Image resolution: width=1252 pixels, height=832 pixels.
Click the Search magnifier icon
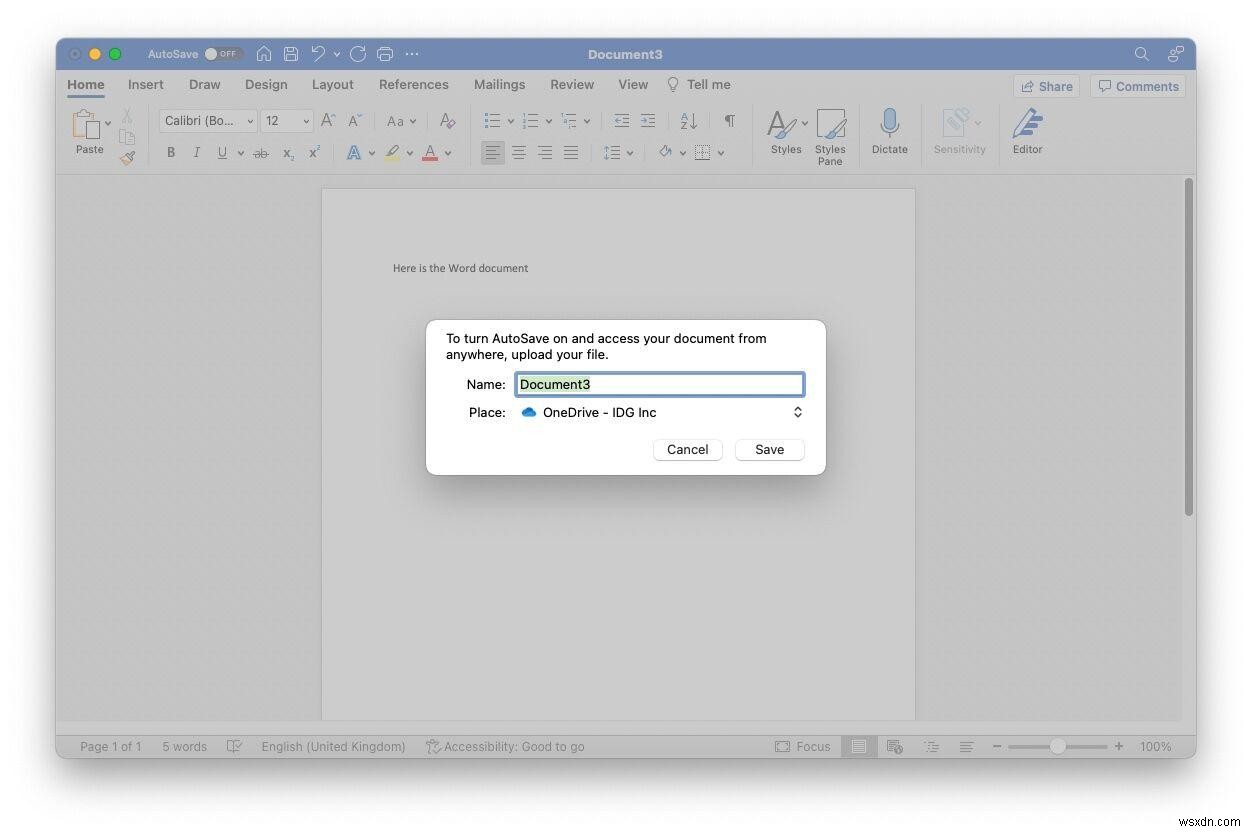click(1142, 54)
